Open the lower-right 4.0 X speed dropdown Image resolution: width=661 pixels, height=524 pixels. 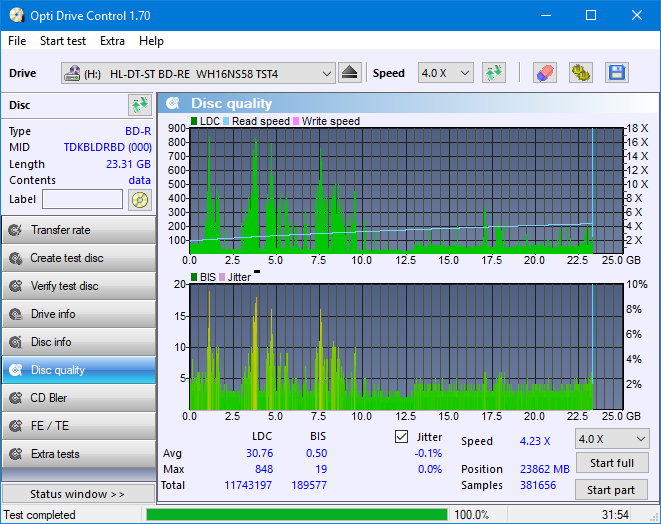(x=611, y=438)
